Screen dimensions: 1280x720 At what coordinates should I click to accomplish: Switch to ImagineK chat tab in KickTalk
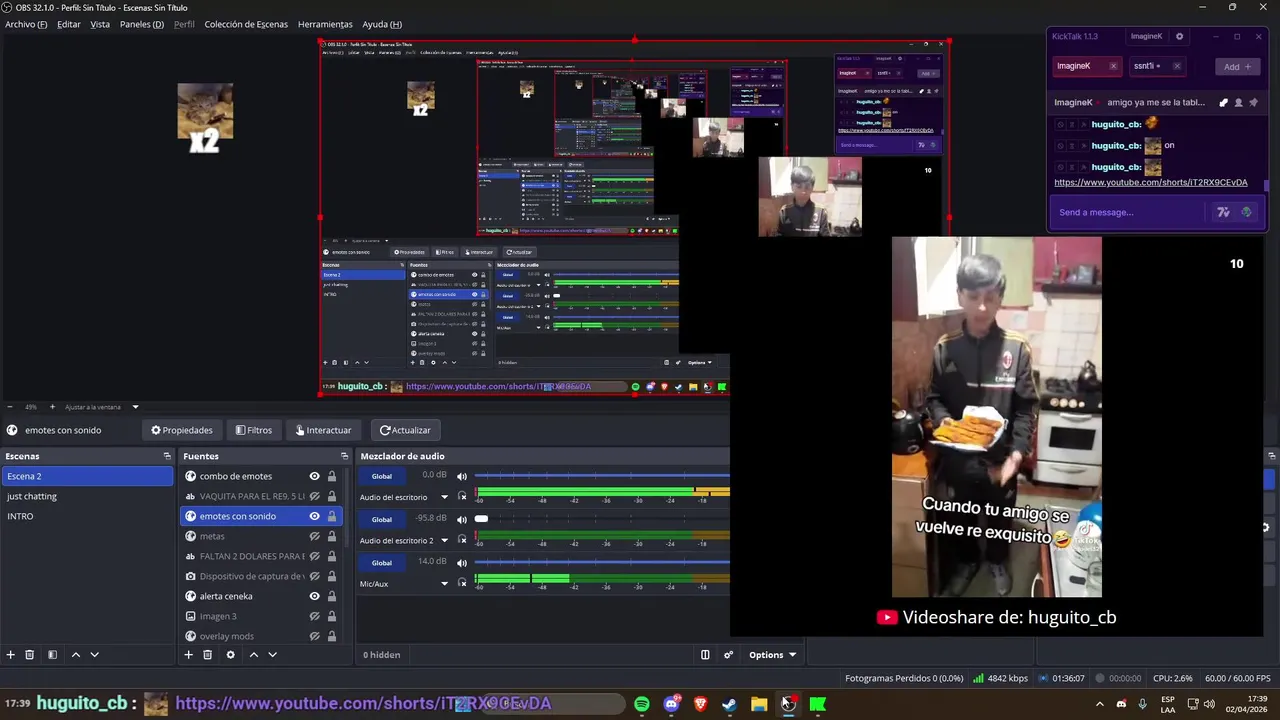click(x=1086, y=66)
